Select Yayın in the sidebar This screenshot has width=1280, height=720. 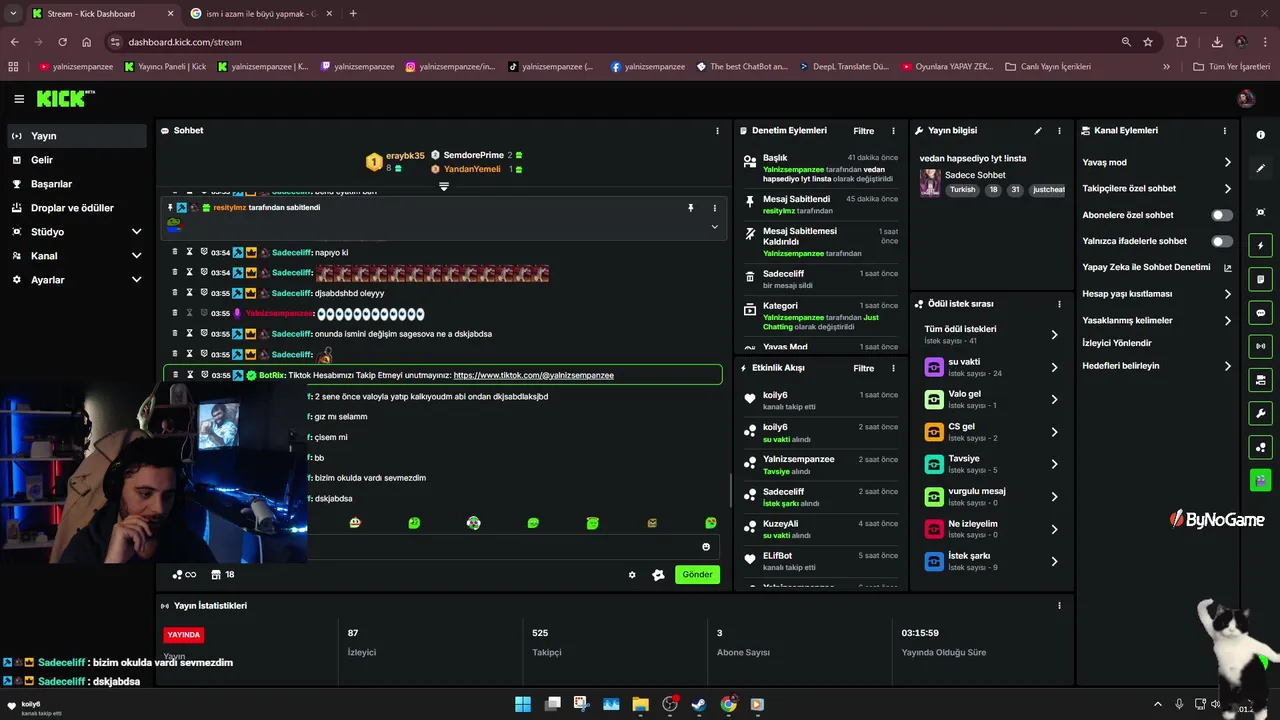click(x=76, y=136)
